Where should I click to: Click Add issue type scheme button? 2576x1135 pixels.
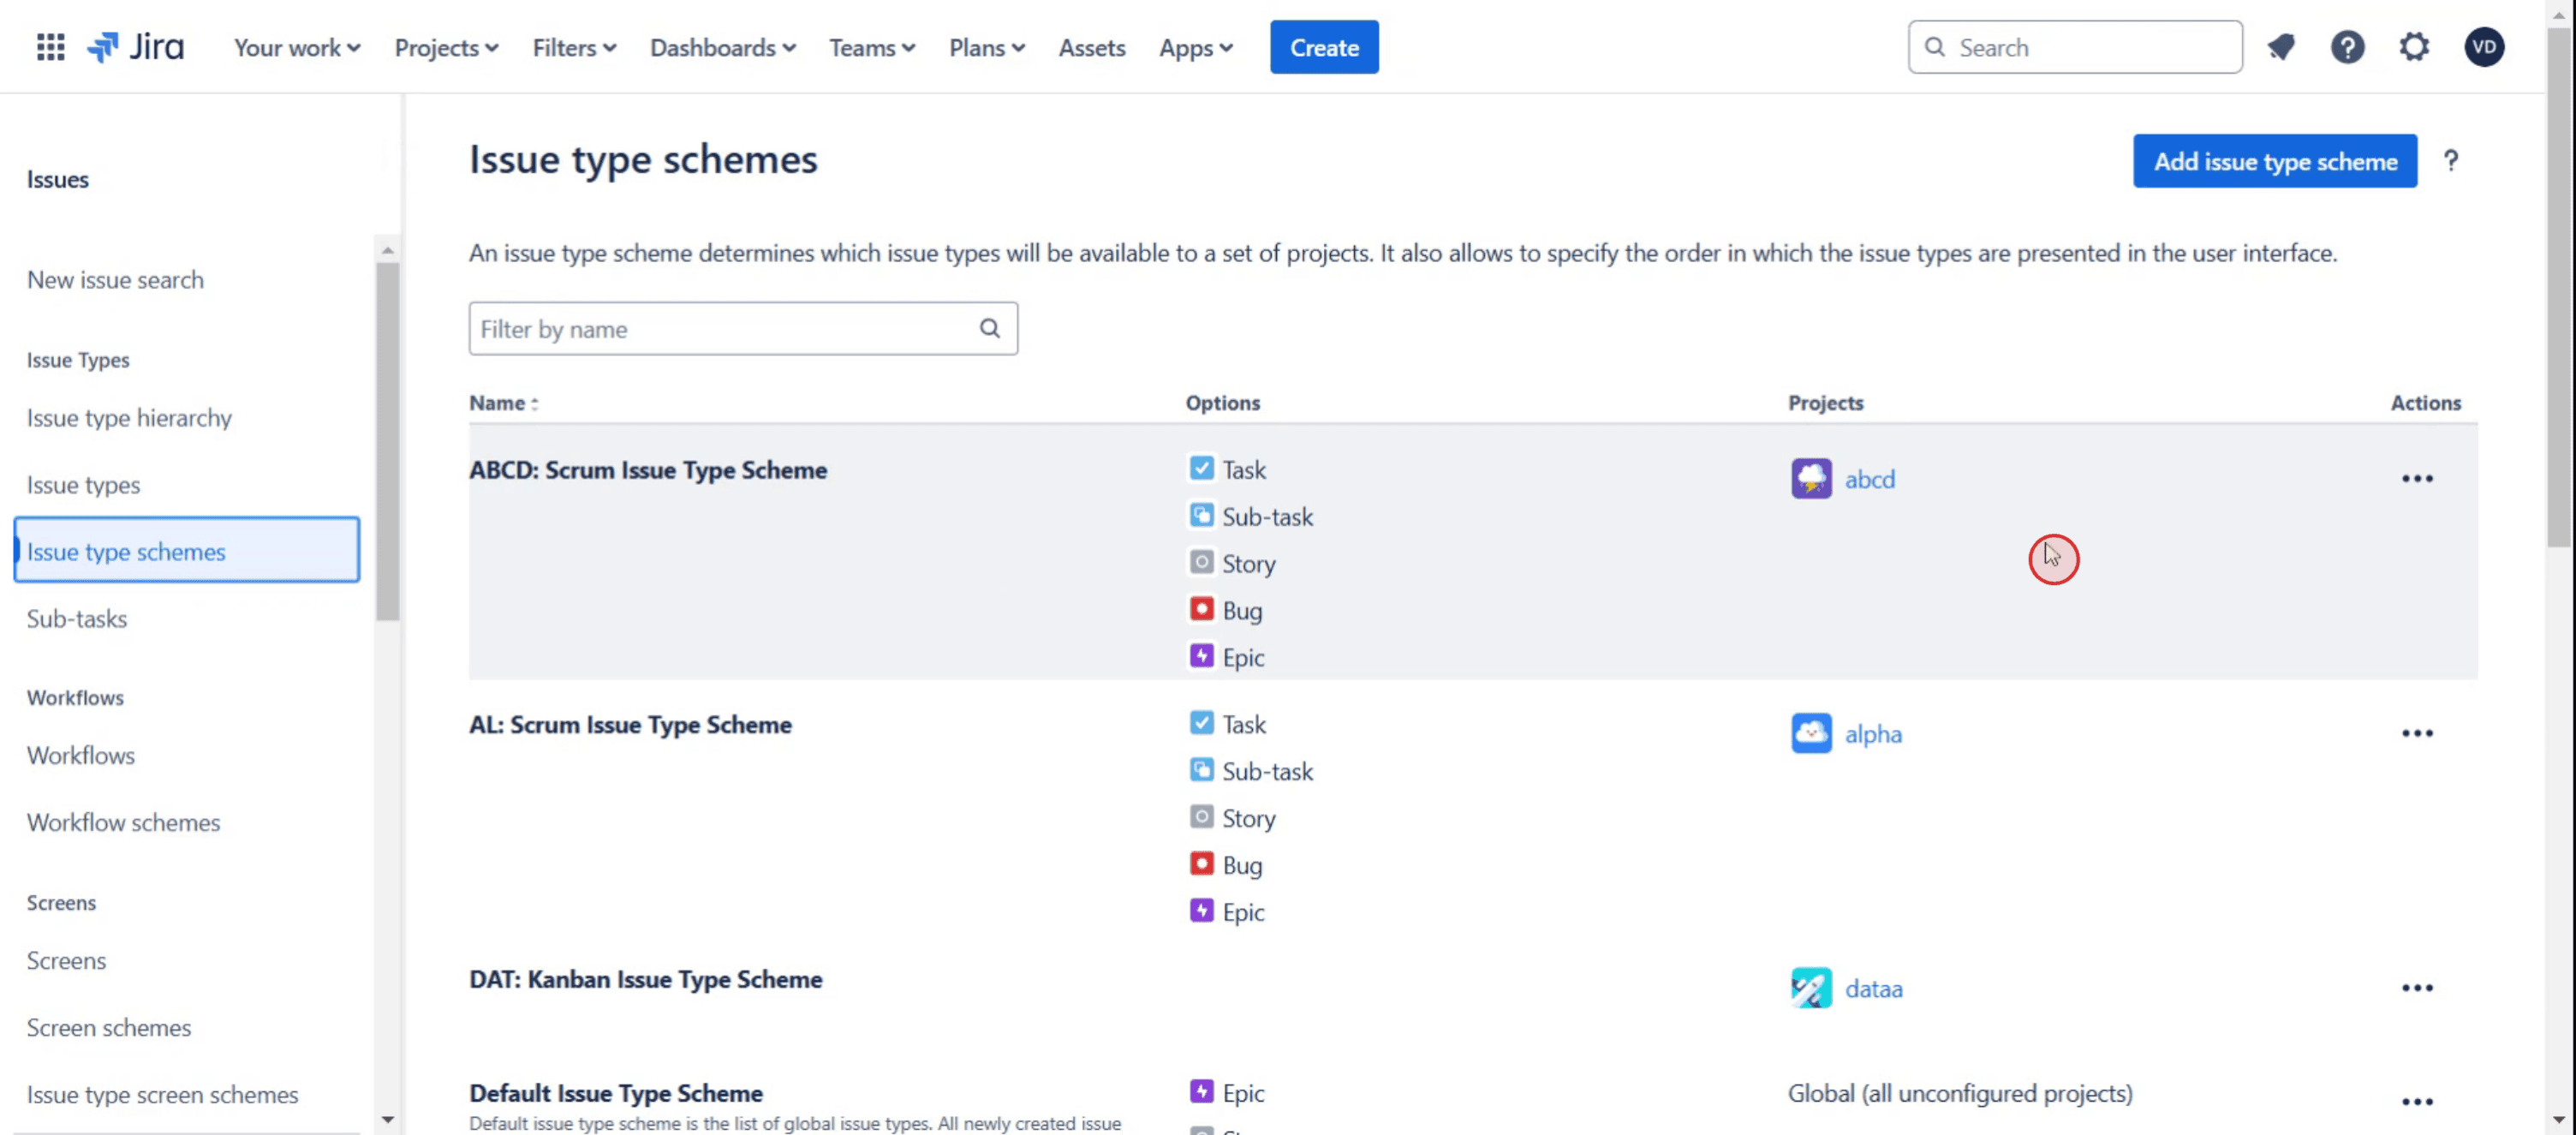(x=2275, y=161)
